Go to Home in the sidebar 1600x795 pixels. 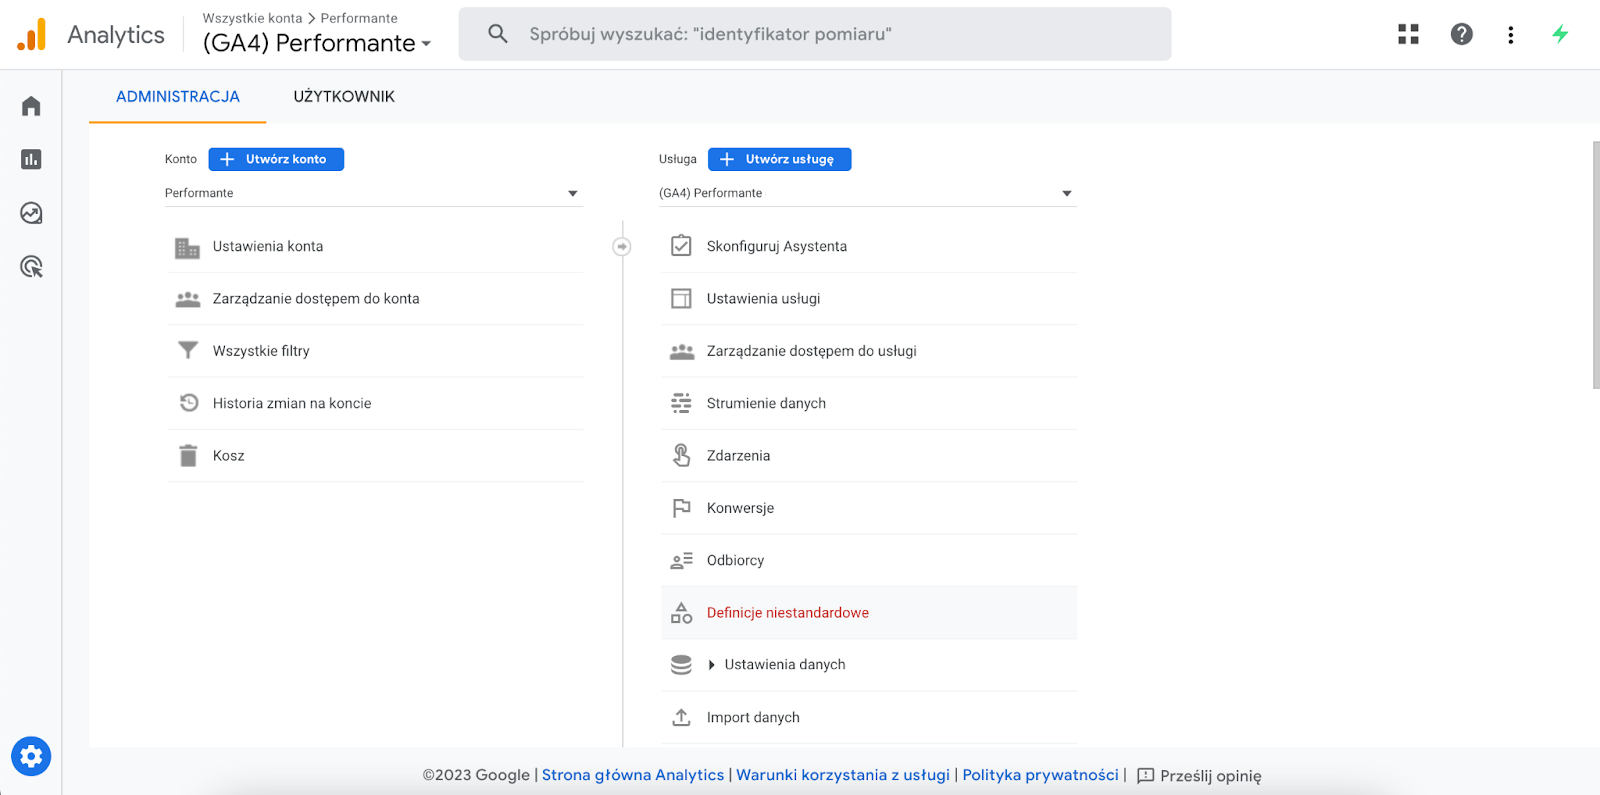(31, 106)
